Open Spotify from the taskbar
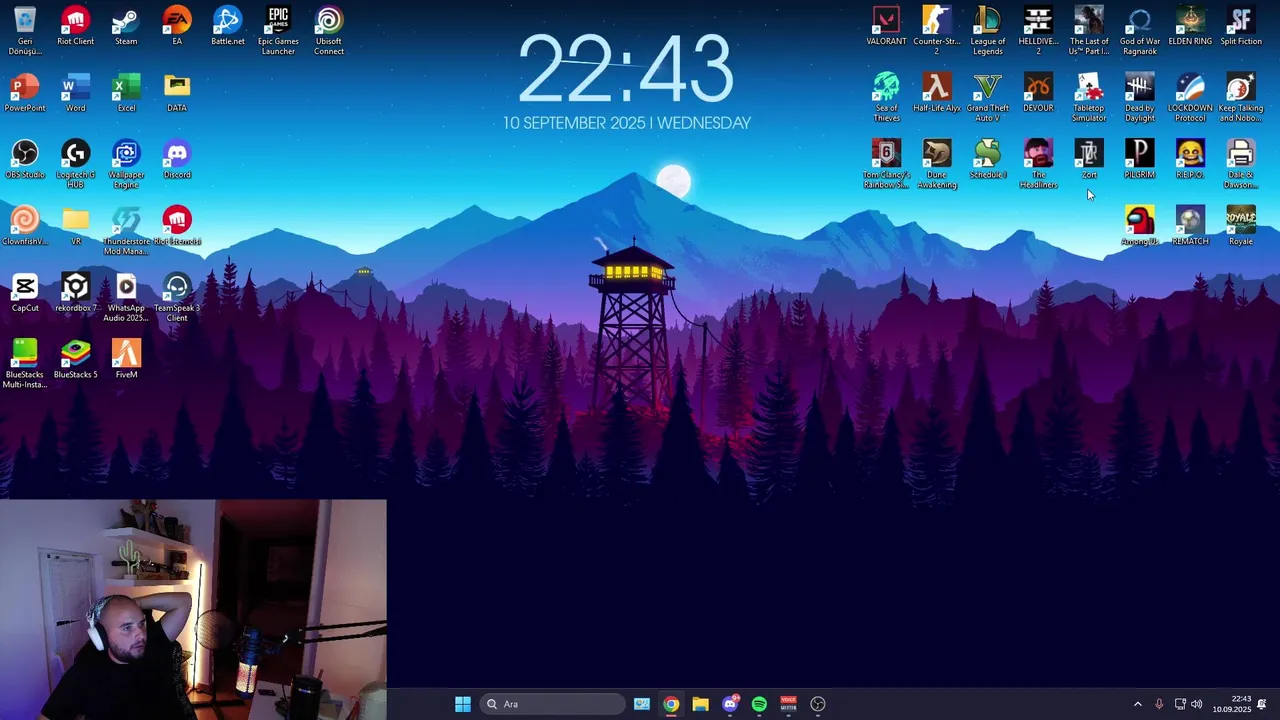This screenshot has height=720, width=1280. click(759, 704)
